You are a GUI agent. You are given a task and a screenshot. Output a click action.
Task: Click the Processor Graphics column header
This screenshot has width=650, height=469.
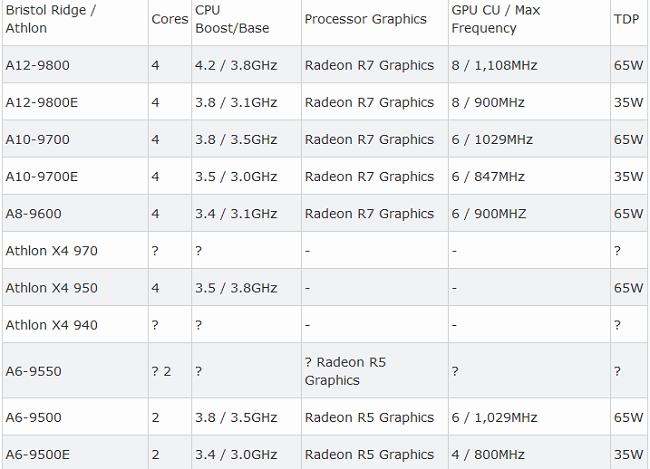point(365,19)
